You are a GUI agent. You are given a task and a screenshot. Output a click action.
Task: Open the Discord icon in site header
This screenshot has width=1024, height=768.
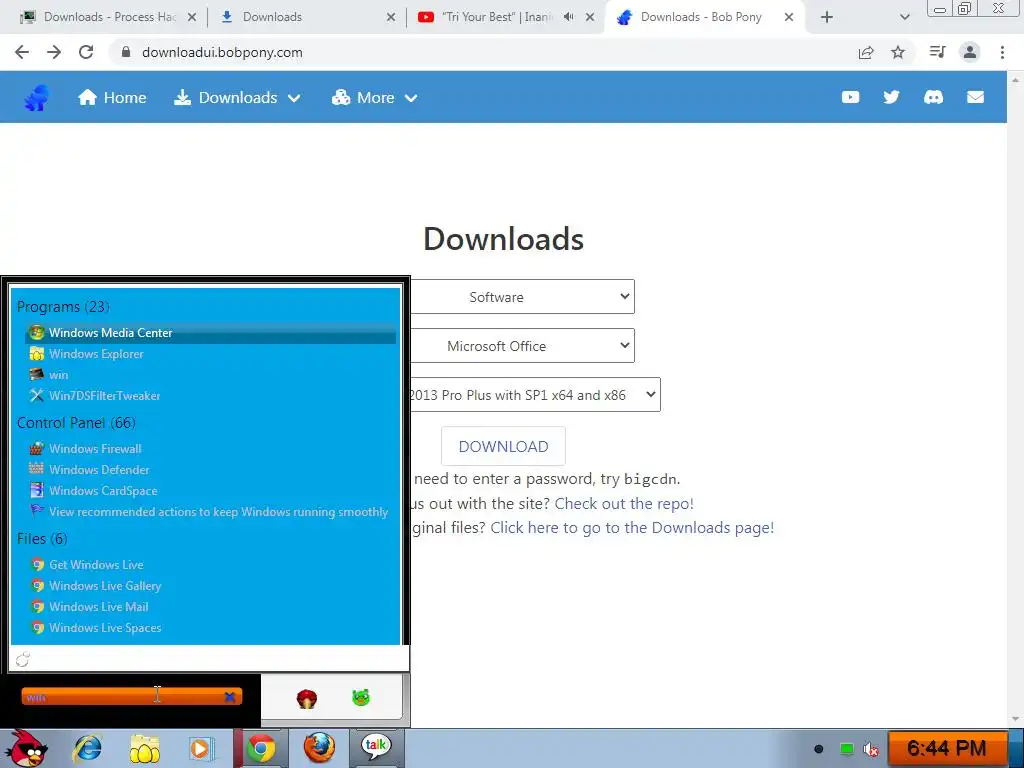tap(933, 97)
